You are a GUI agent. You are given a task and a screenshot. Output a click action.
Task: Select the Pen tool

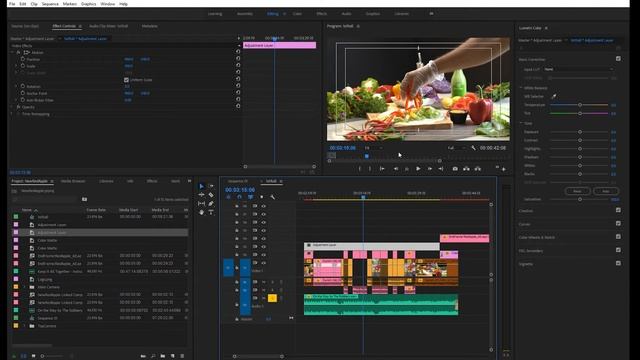coord(211,203)
